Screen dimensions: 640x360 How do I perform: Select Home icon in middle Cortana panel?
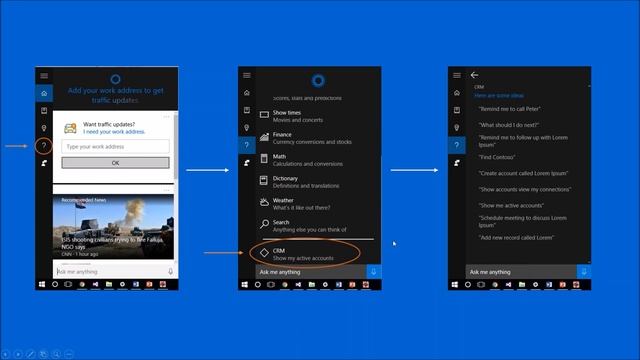click(x=247, y=93)
